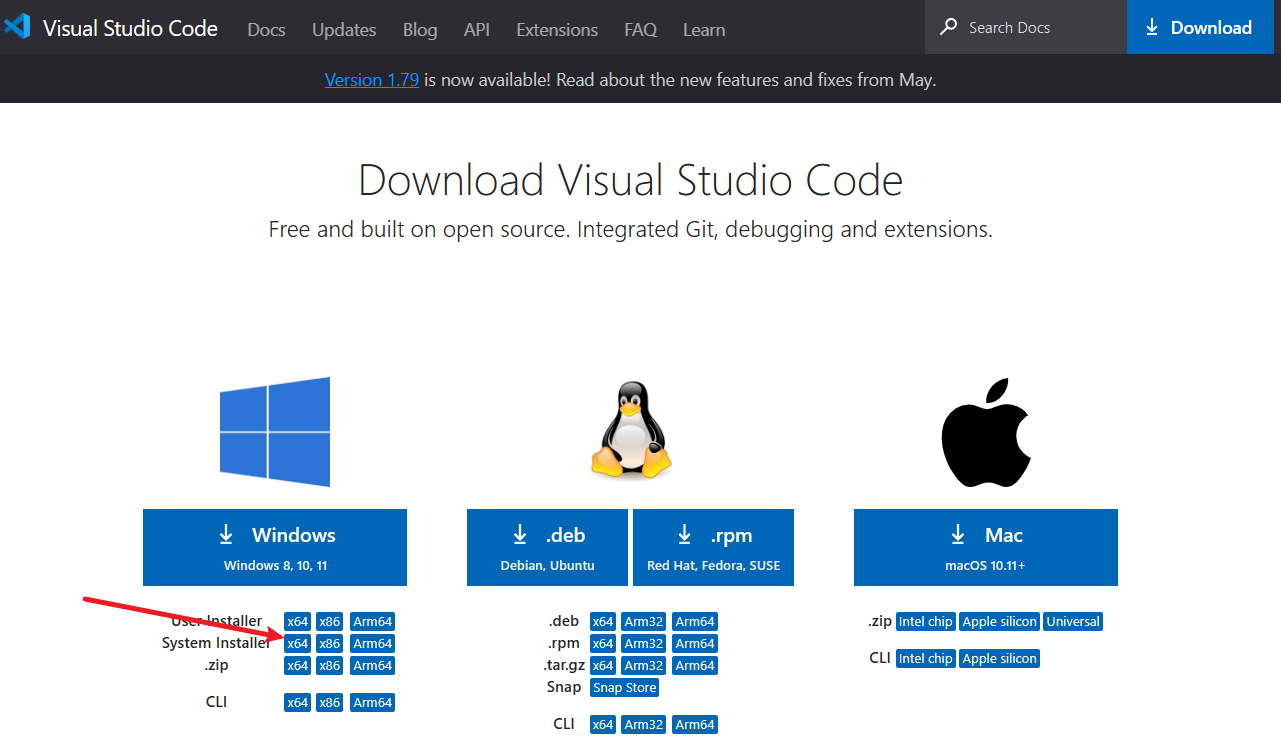Click the Visual Studio Code logo icon

click(17, 27)
